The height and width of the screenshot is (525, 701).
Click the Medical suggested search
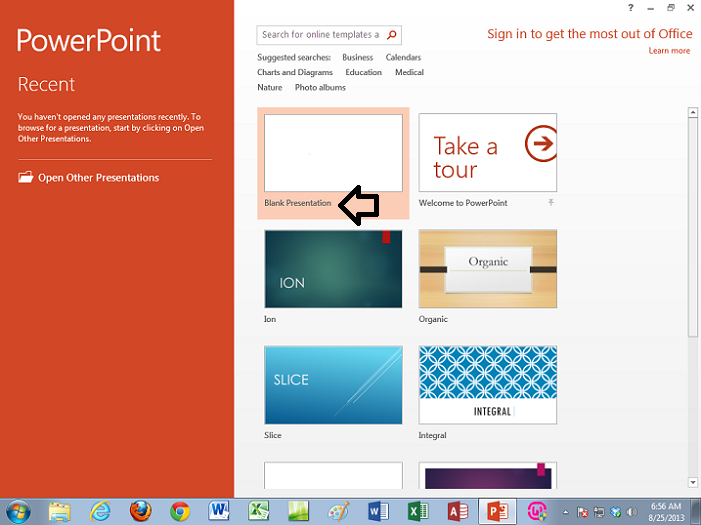click(x=409, y=72)
